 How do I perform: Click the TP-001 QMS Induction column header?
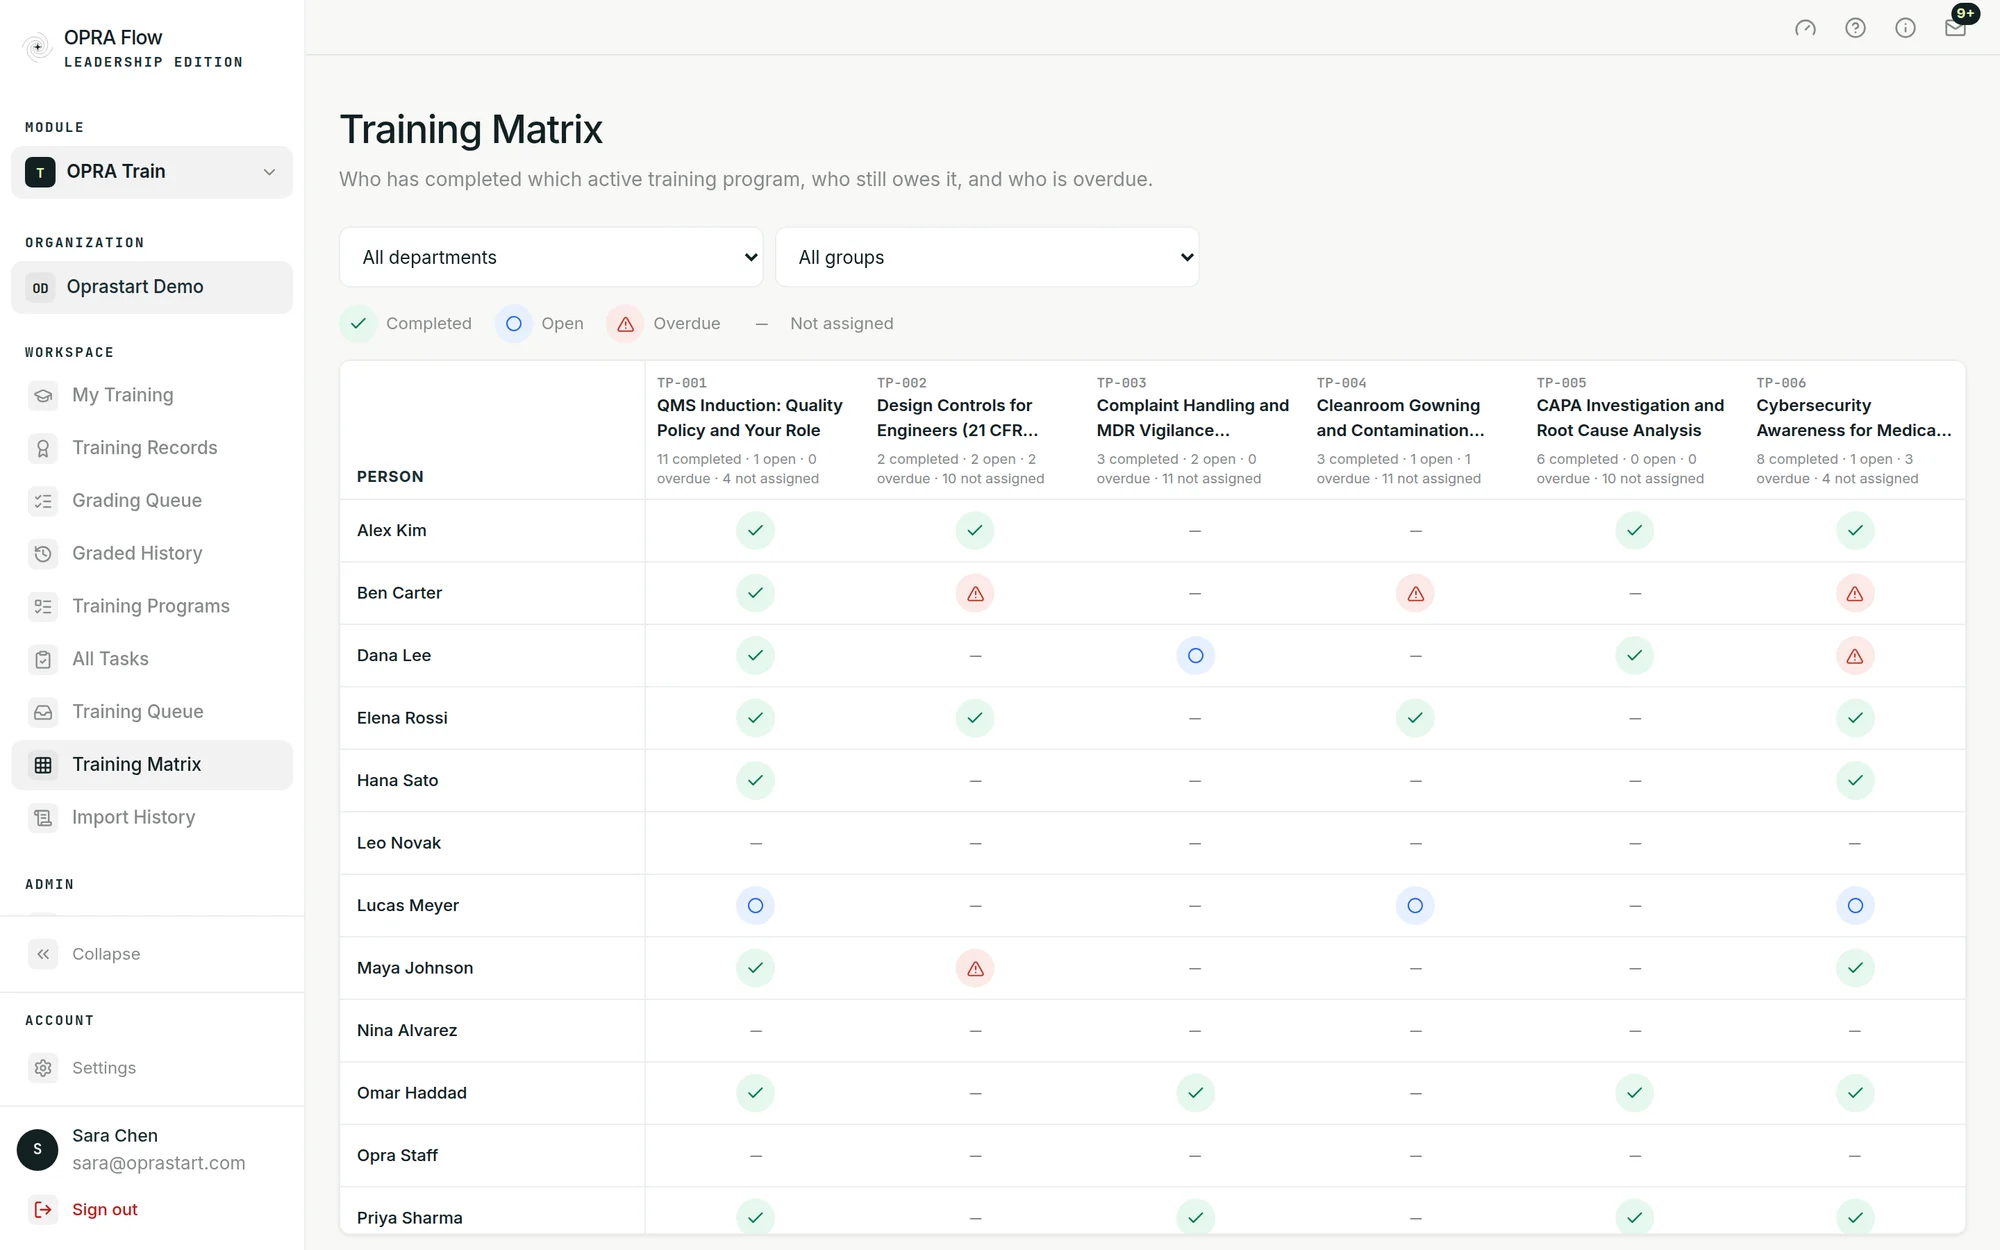point(755,430)
